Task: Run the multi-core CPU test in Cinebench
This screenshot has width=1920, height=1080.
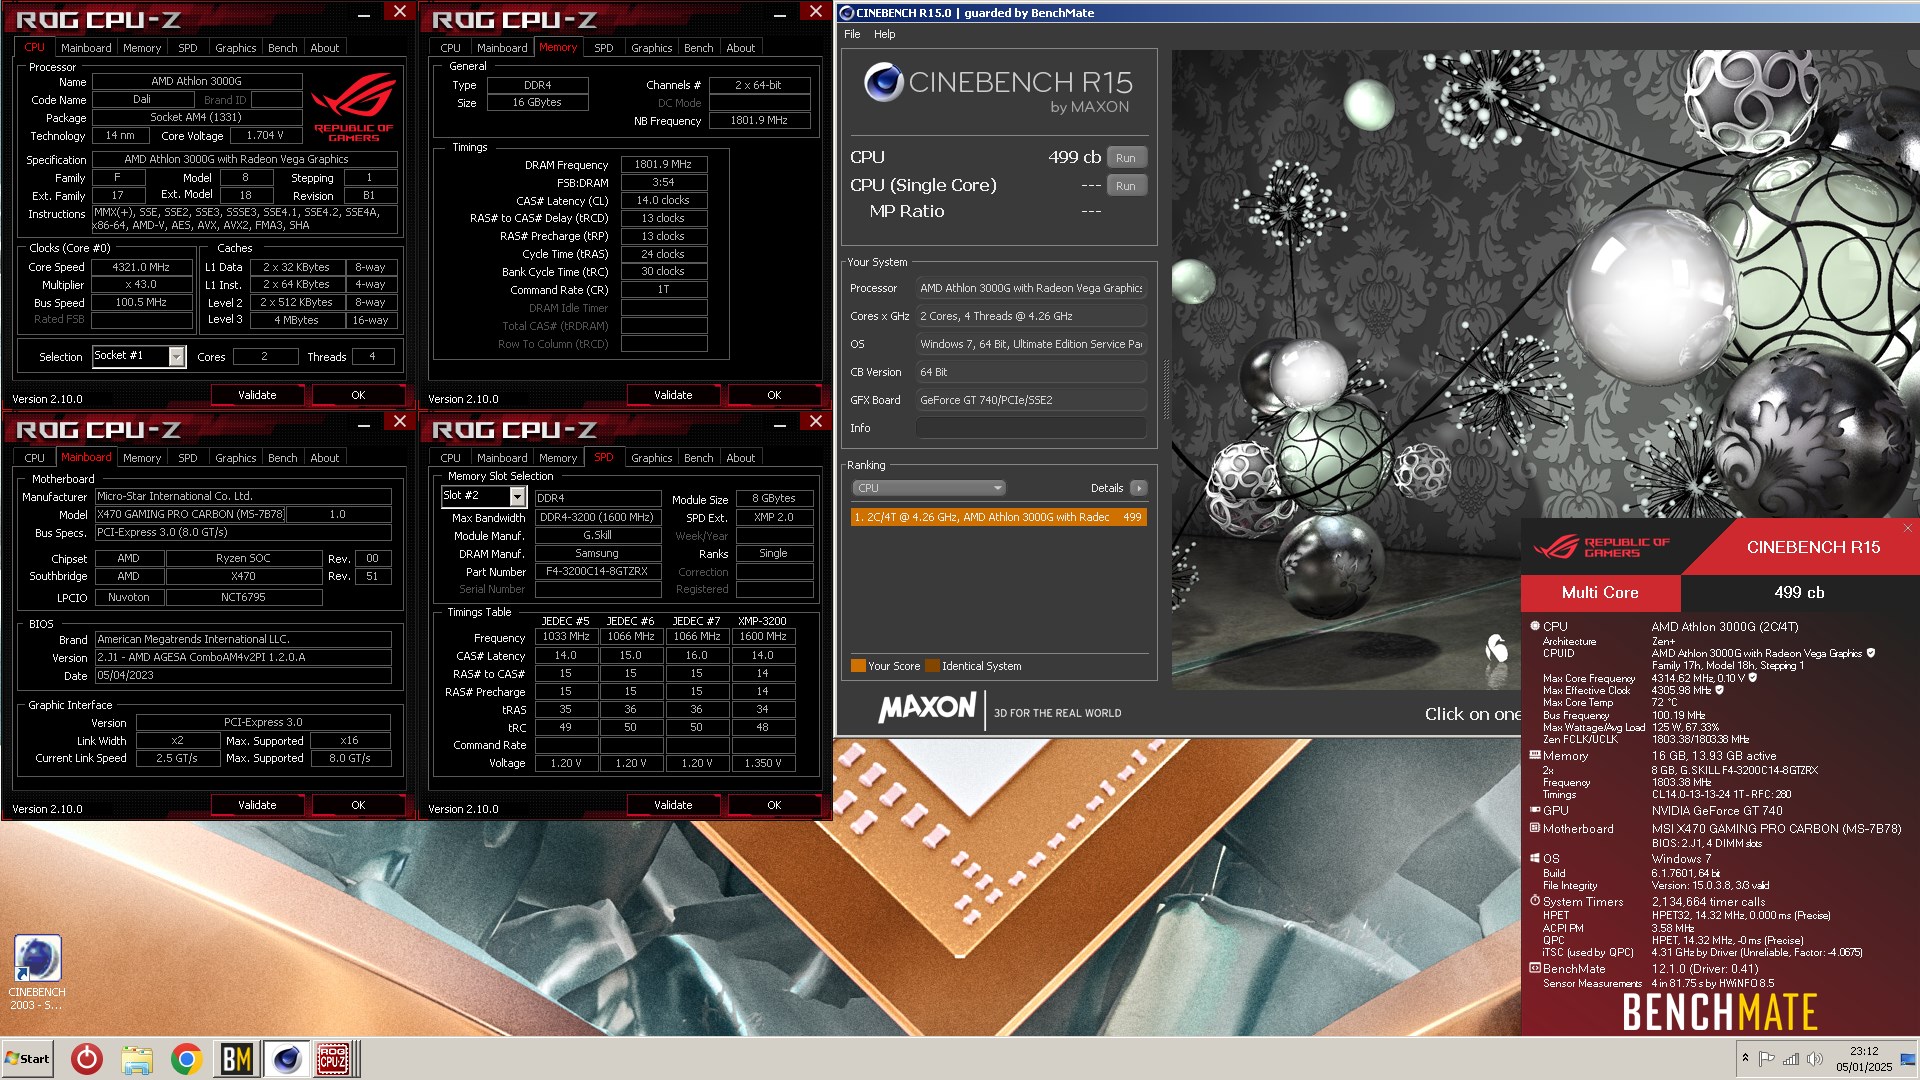Action: coord(1126,158)
